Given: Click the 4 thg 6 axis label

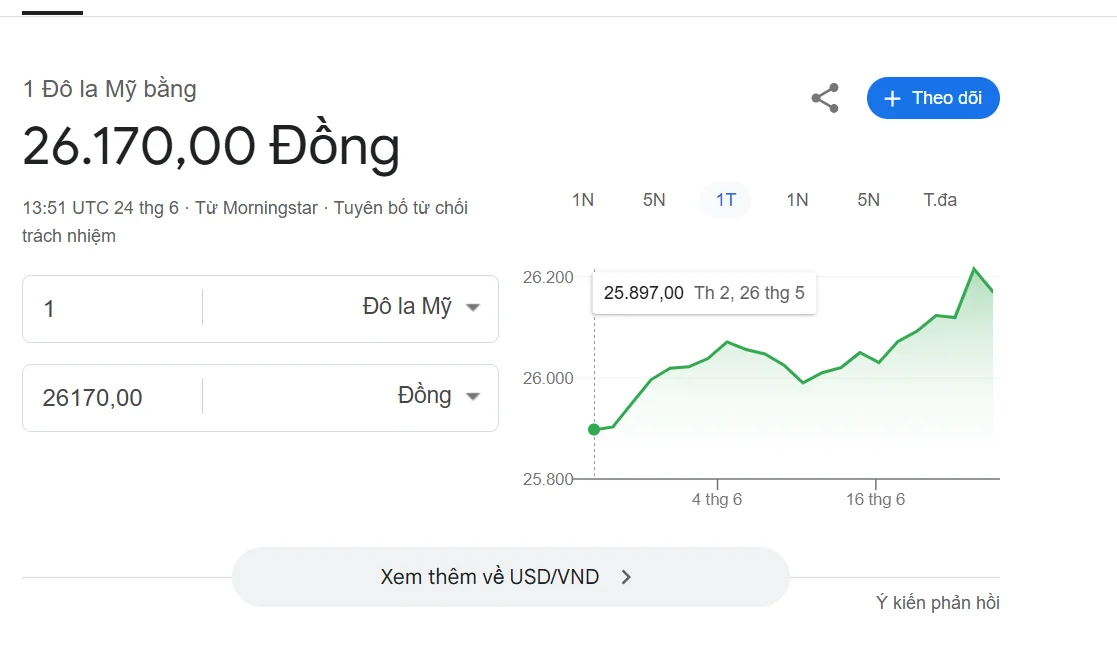Looking at the screenshot, I should point(717,499).
